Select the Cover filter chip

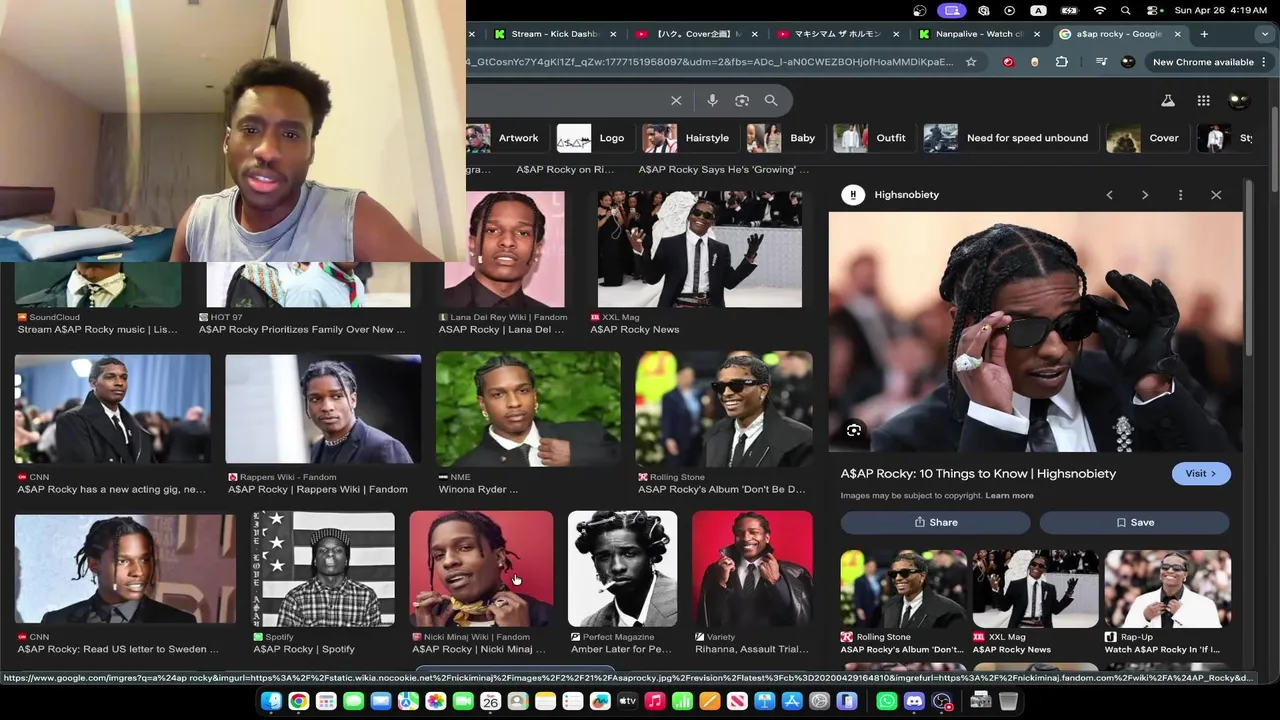click(x=1147, y=138)
